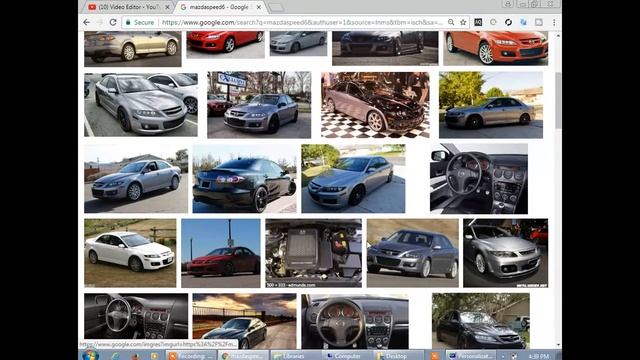Select the mazdaspeed6 Google tab

(220, 7)
